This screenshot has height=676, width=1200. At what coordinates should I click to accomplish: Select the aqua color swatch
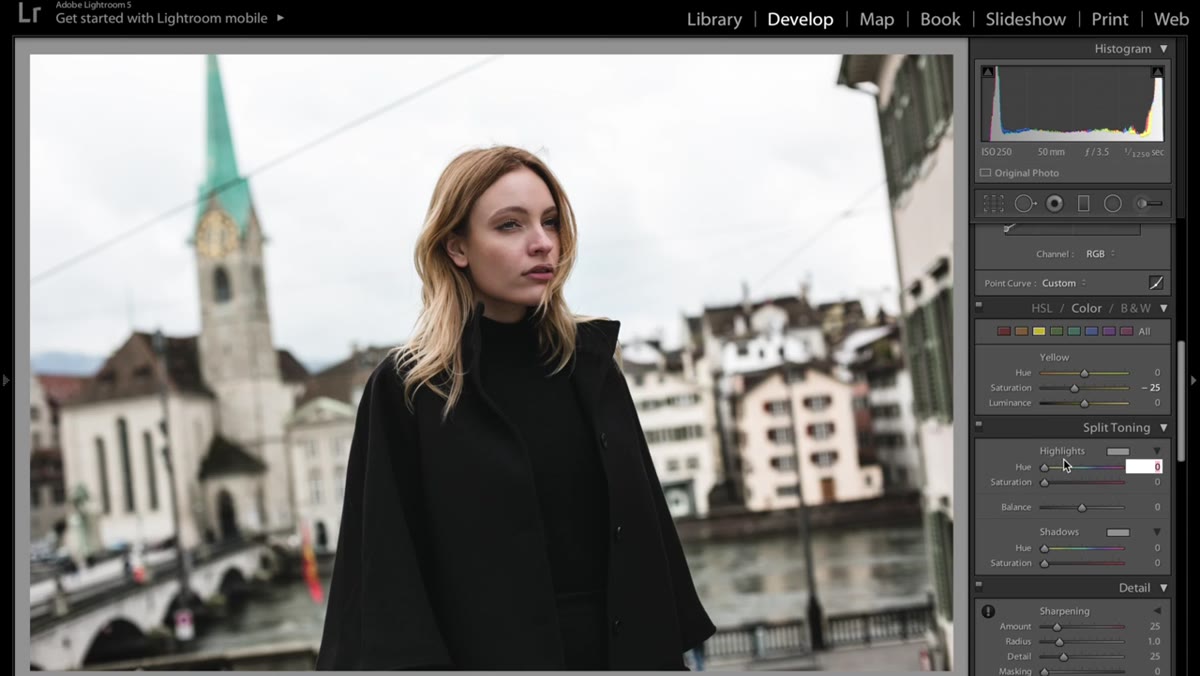click(x=1074, y=331)
